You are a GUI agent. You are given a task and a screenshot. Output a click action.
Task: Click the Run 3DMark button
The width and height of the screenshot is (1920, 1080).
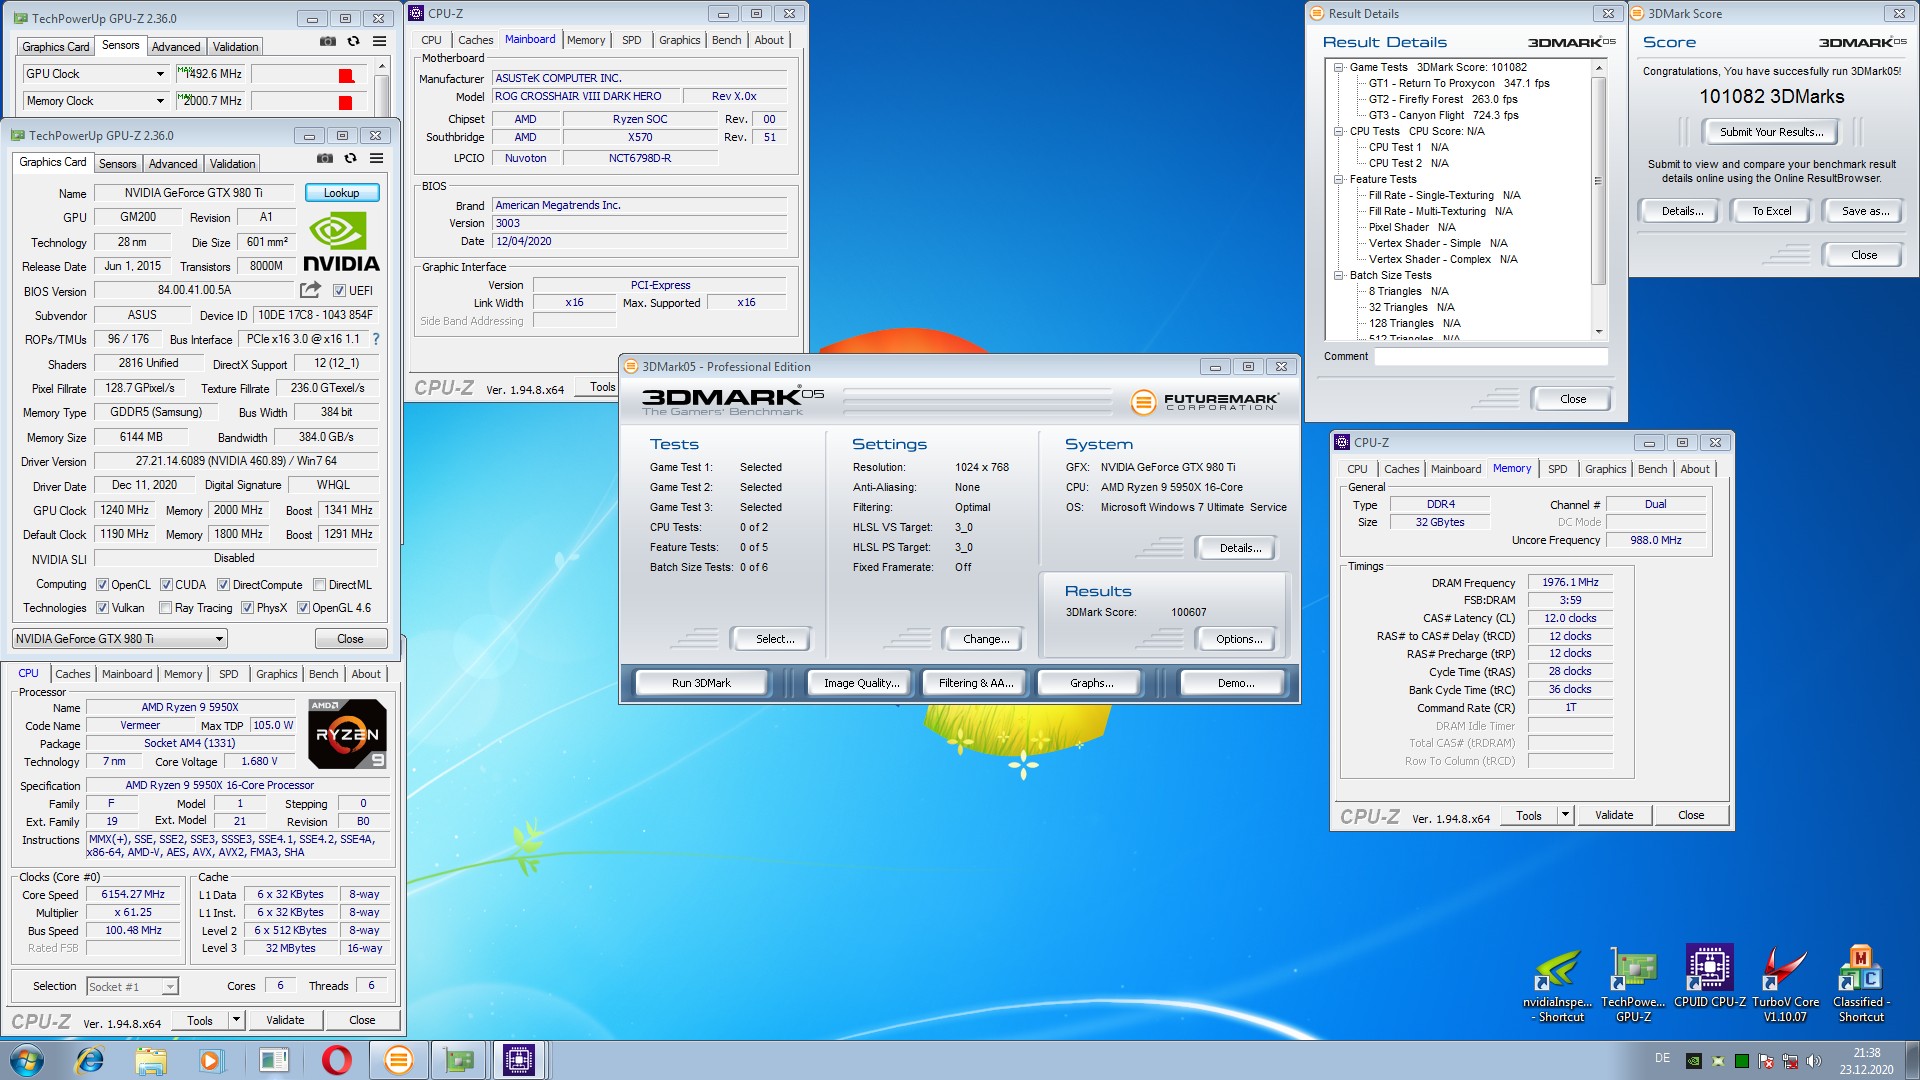pyautogui.click(x=701, y=683)
